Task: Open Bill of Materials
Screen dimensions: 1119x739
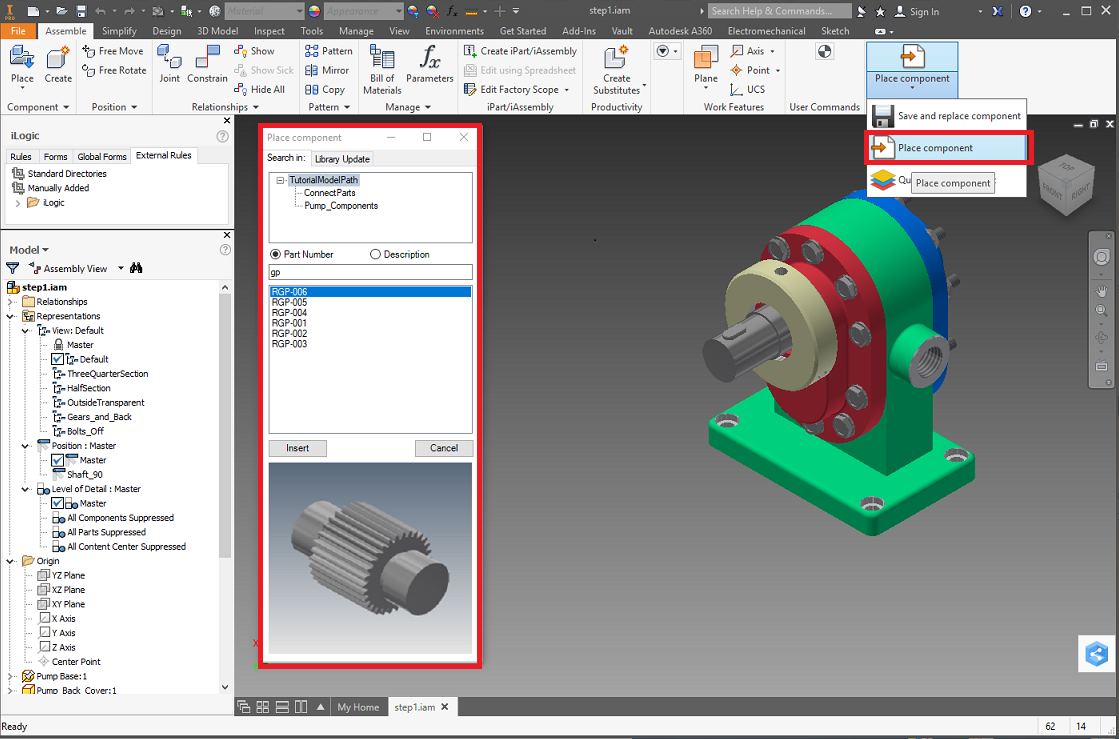Action: 382,69
